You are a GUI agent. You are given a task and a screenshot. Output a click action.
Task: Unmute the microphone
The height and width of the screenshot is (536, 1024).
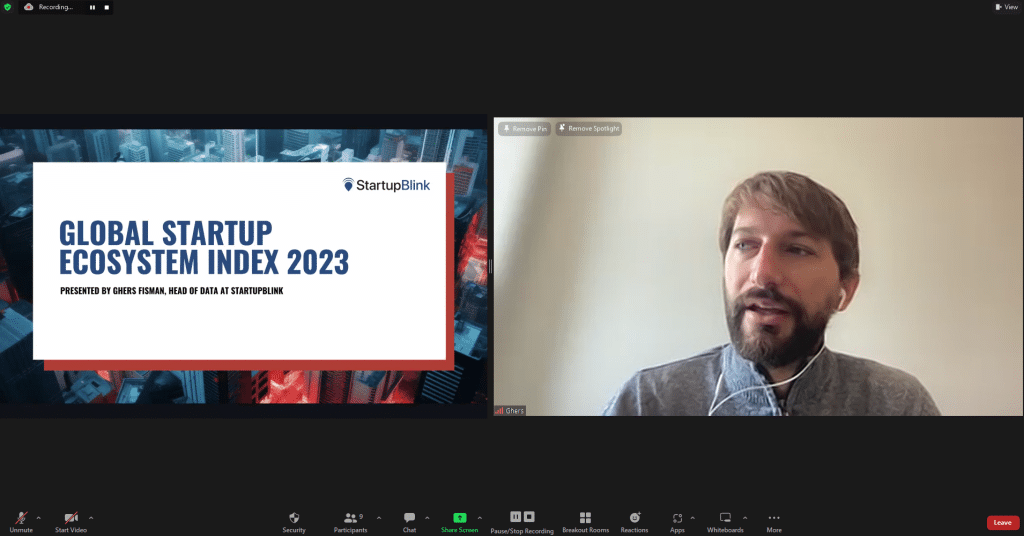(21, 522)
